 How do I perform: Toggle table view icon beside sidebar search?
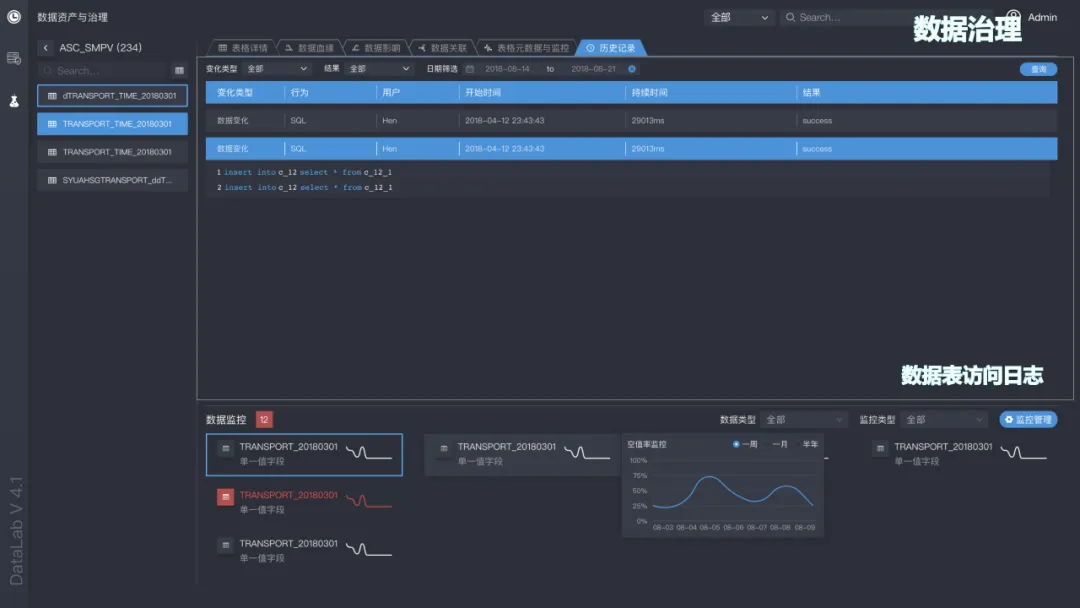179,70
